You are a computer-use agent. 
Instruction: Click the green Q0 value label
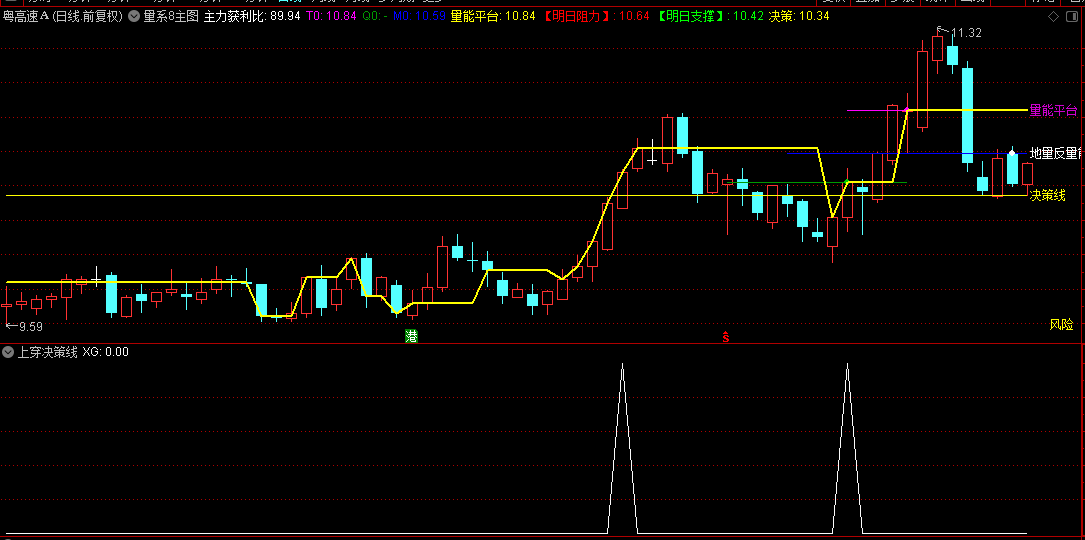(x=374, y=16)
